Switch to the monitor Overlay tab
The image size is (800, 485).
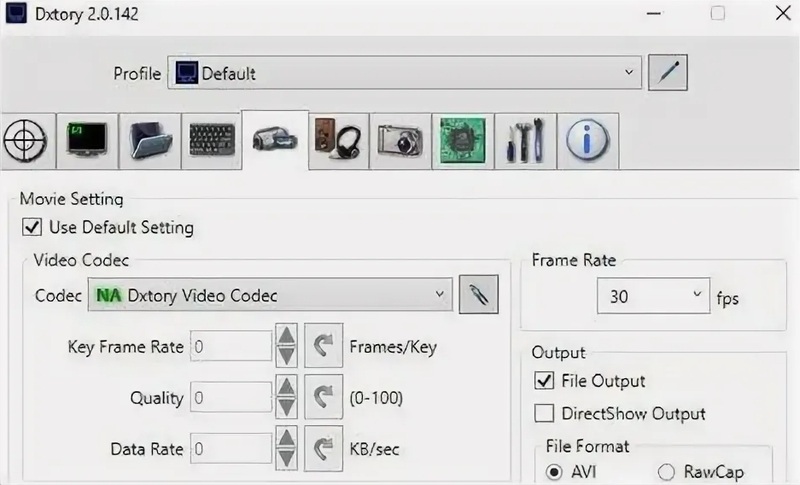[89, 141]
